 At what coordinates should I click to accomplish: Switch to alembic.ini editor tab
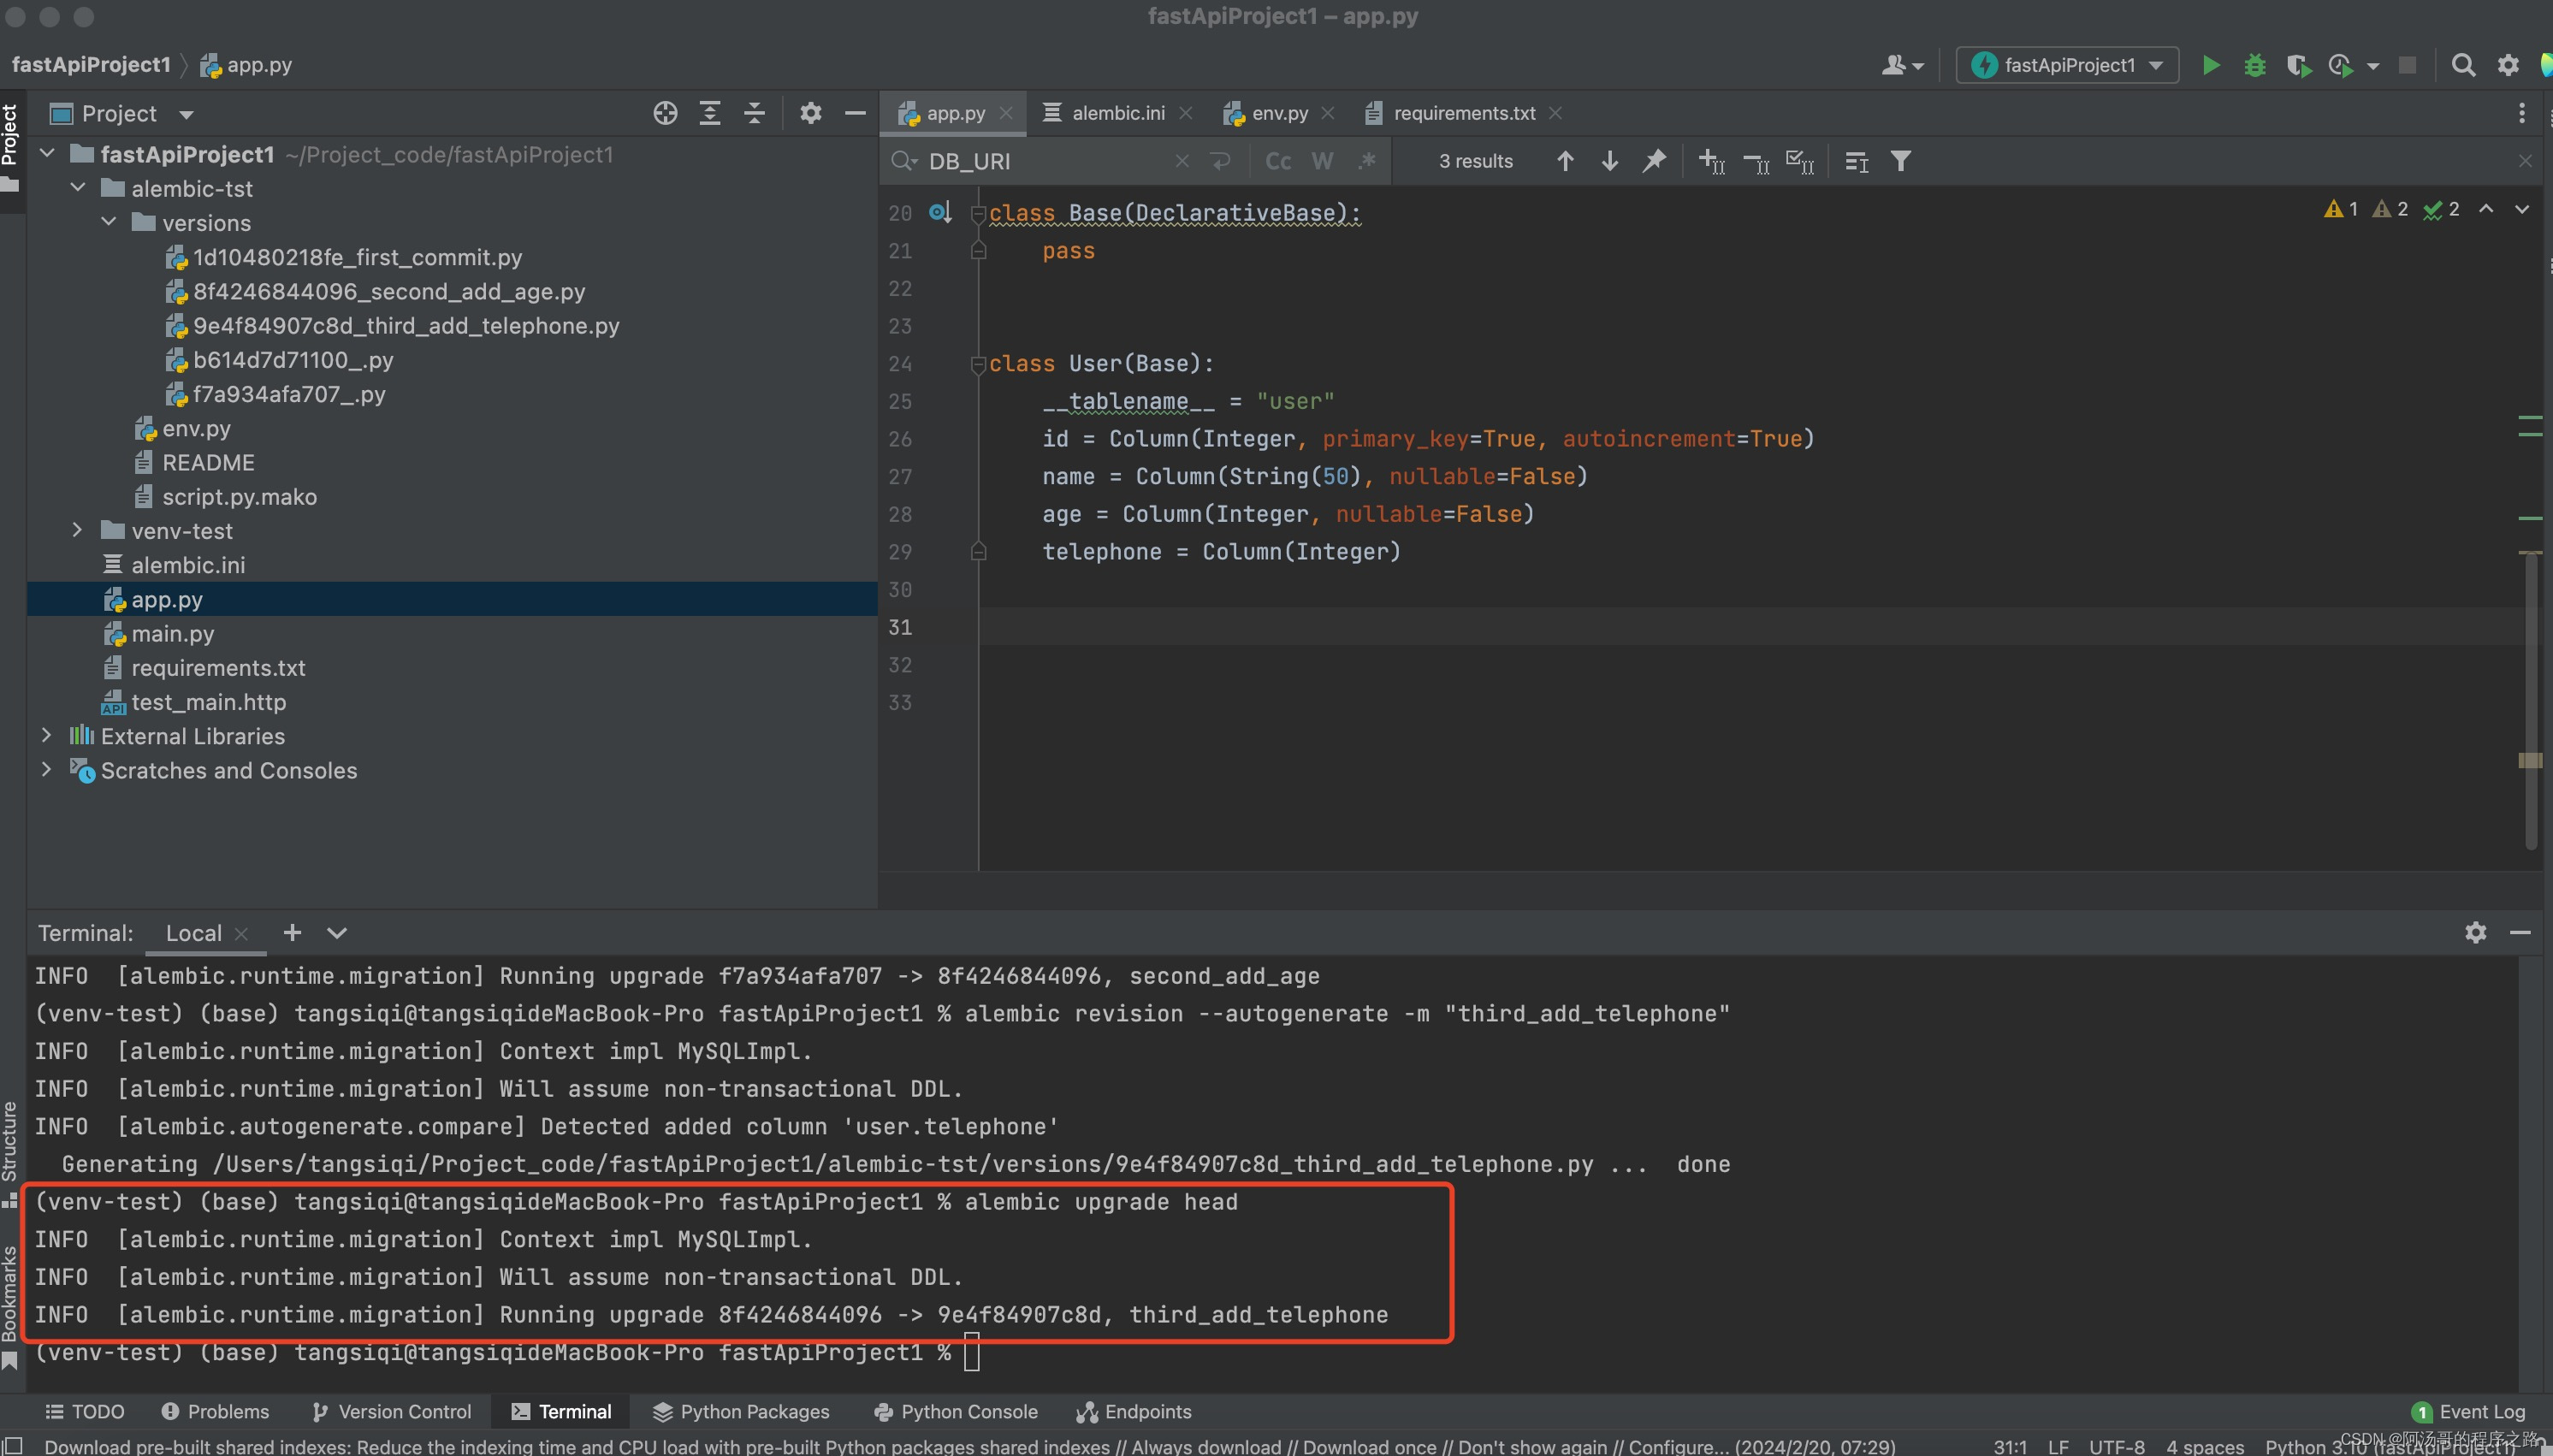pyautogui.click(x=1117, y=113)
